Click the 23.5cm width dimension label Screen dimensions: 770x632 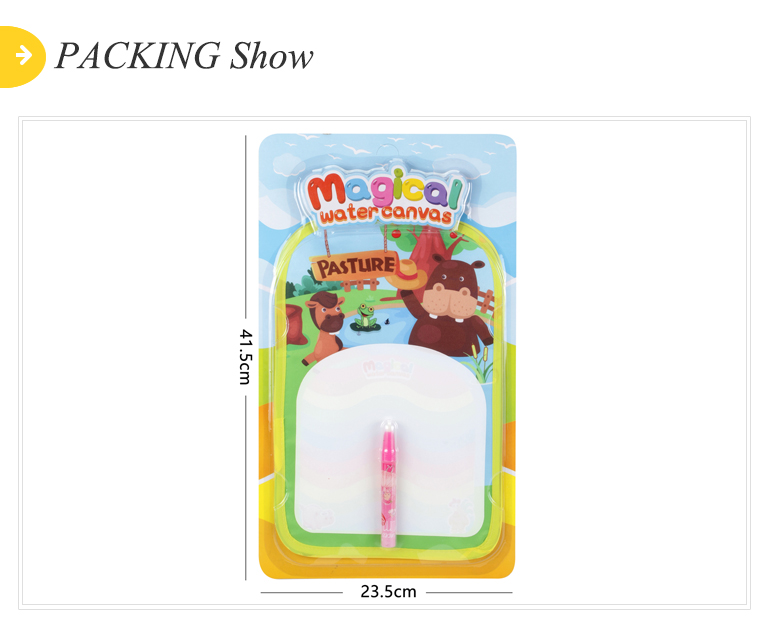click(x=388, y=592)
